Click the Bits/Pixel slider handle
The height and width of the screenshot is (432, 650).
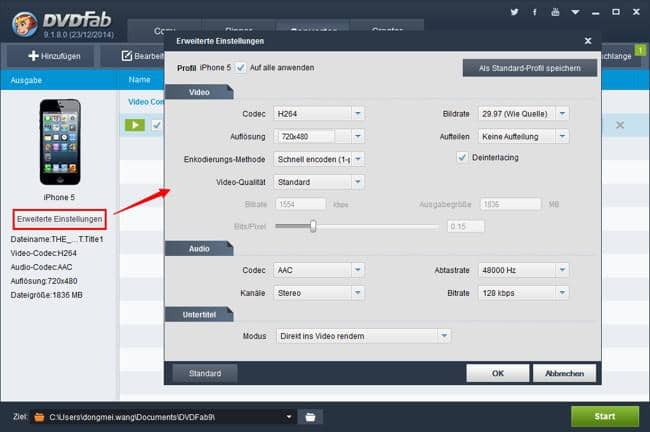point(313,226)
